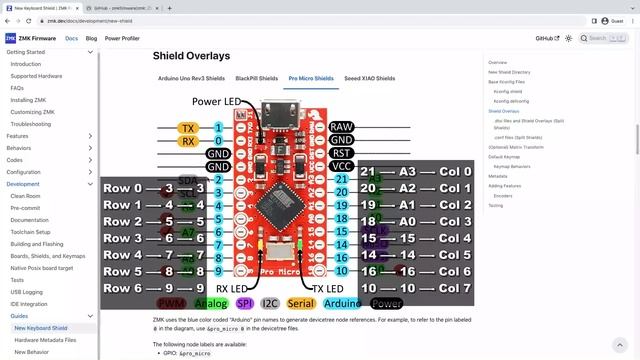Select the Arduino Uno Rev3 Shields tab
Viewport: 640px width, 360px height.
[191, 78]
